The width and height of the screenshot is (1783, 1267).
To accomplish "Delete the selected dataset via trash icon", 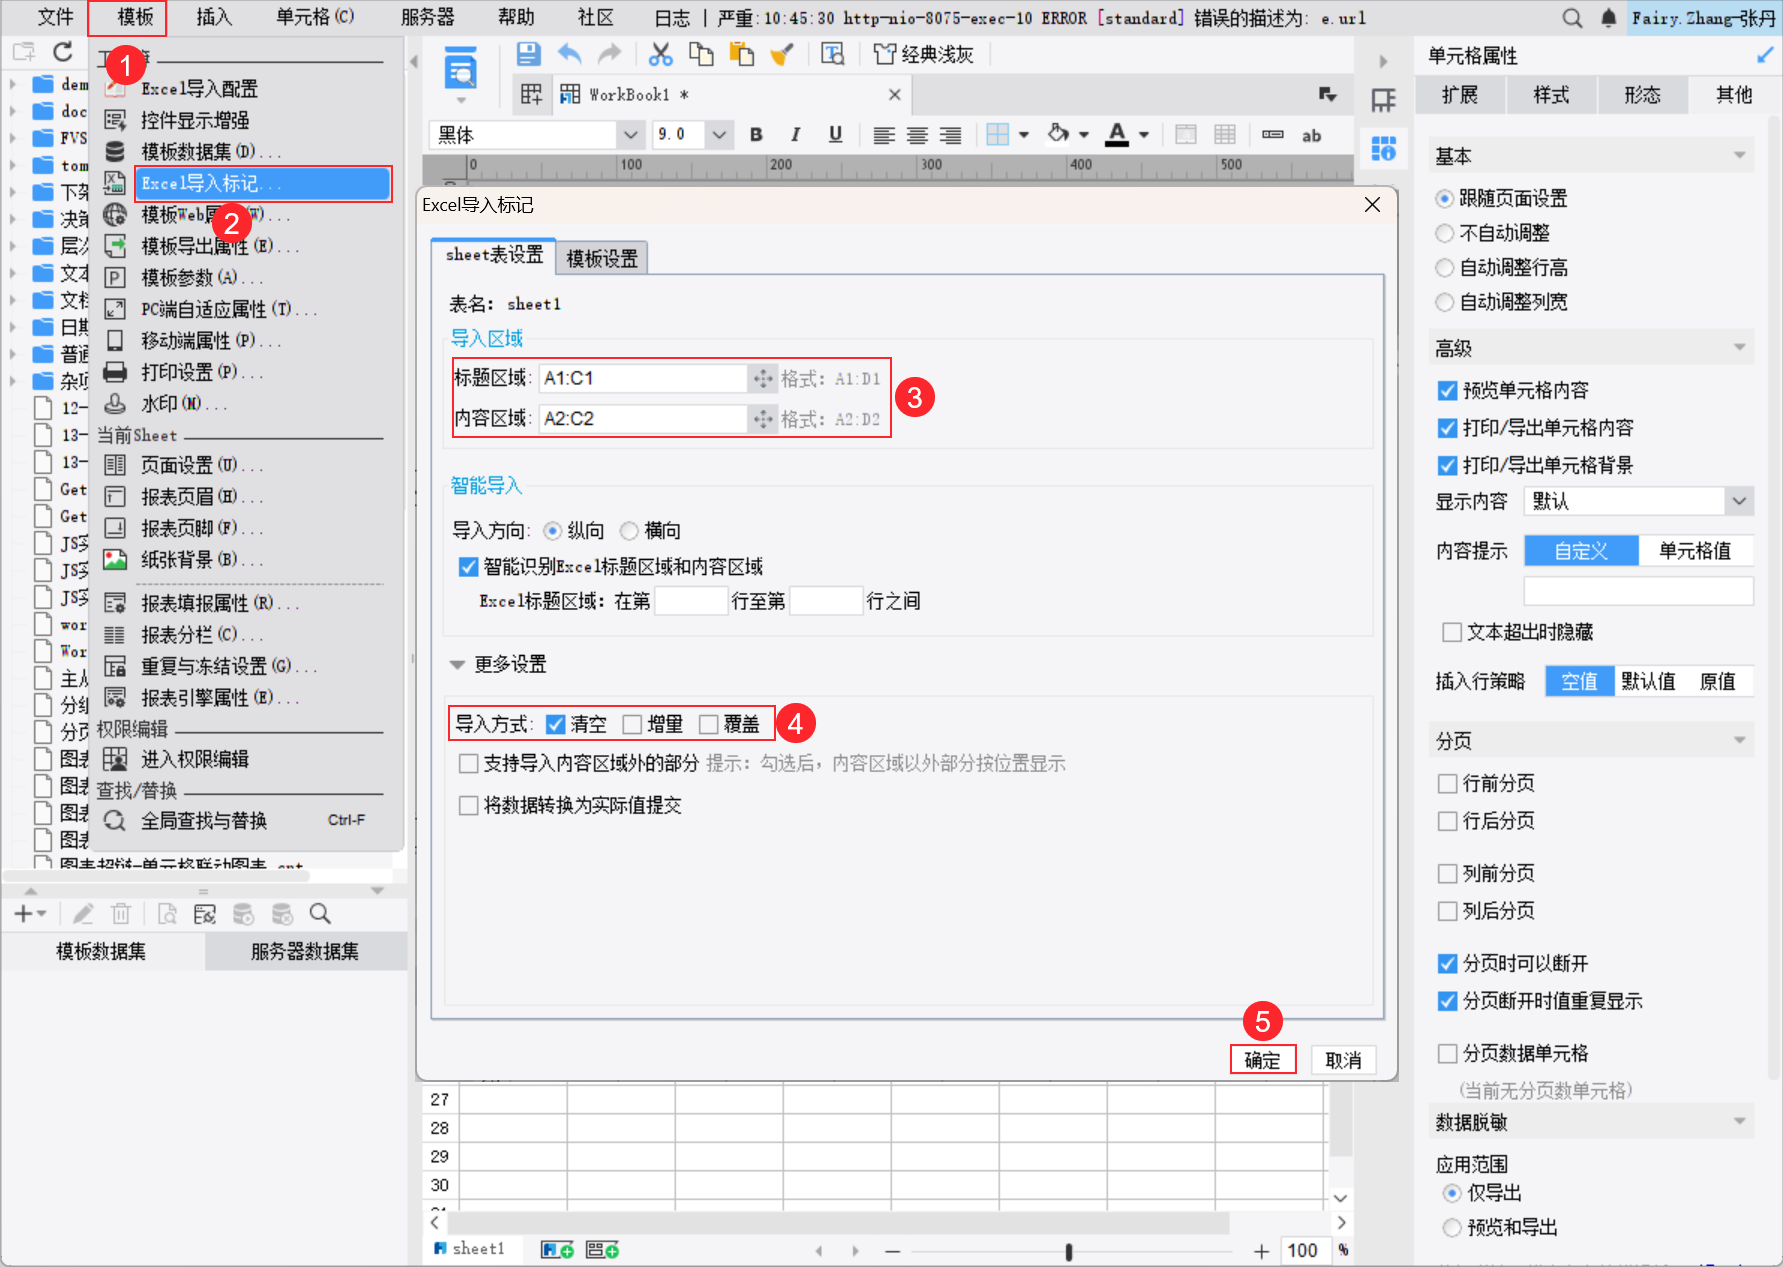I will (120, 913).
